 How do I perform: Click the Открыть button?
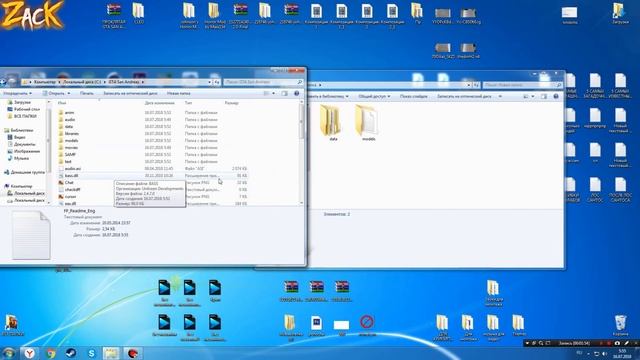point(54,93)
